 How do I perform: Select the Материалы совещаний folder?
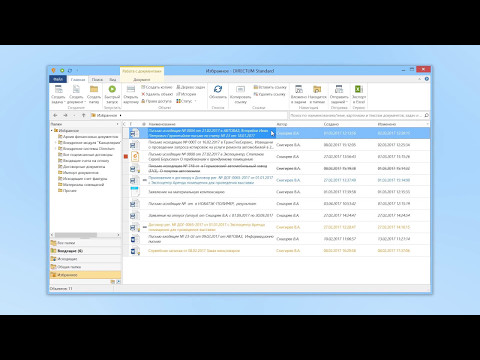point(81,184)
